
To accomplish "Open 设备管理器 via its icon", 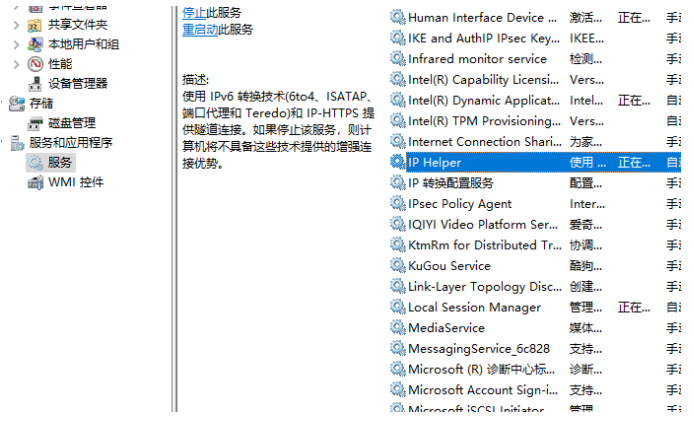I will coord(35,84).
